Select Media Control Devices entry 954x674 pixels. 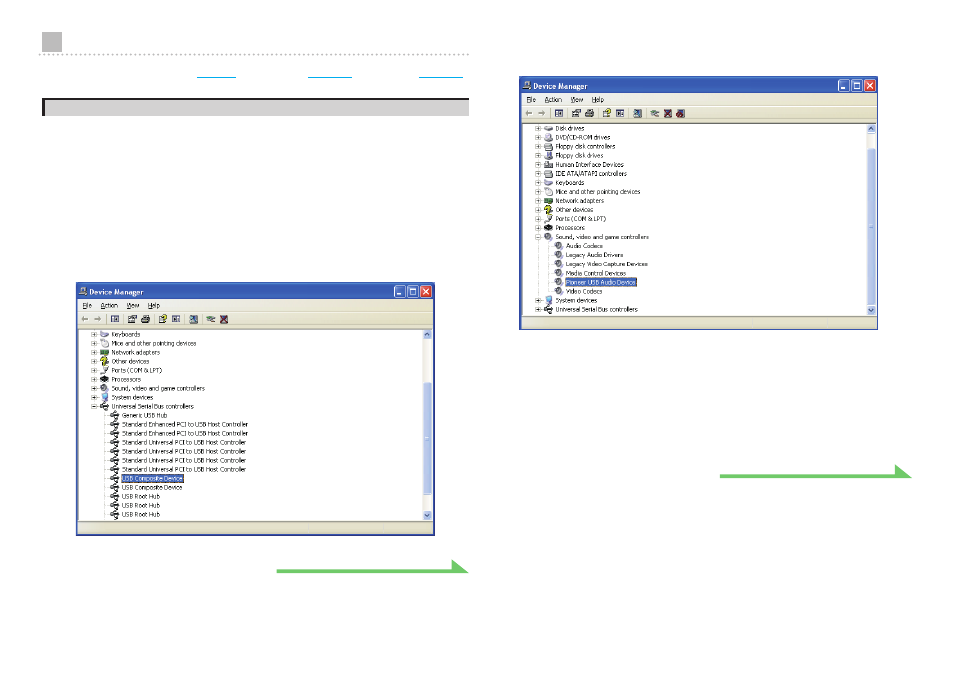[596, 273]
